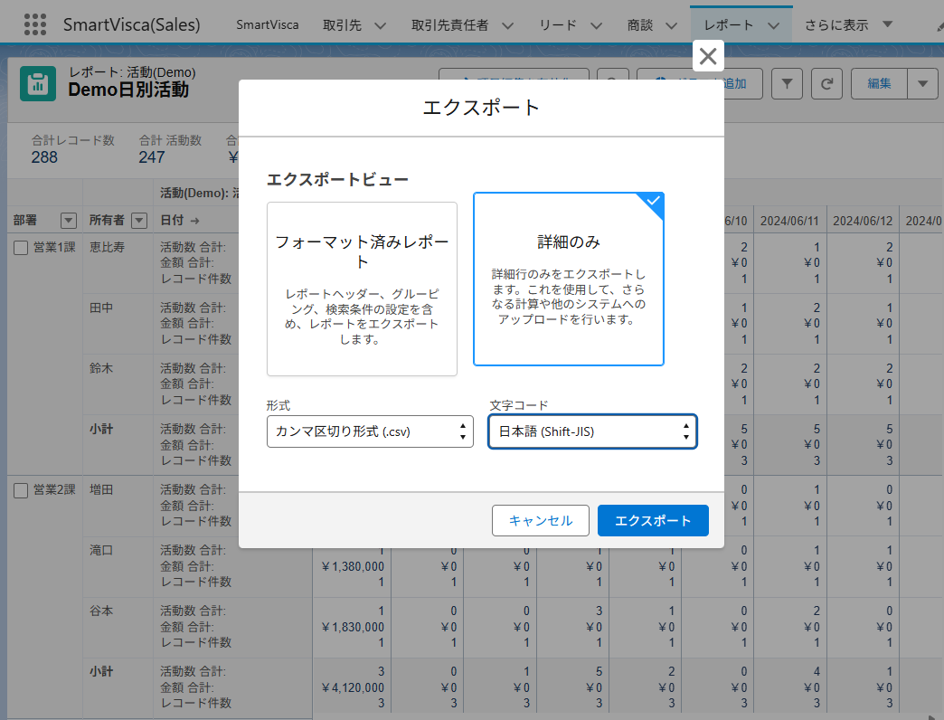The width and height of the screenshot is (944, 720).
Task: Click the filter funnel icon
Action: click(787, 84)
